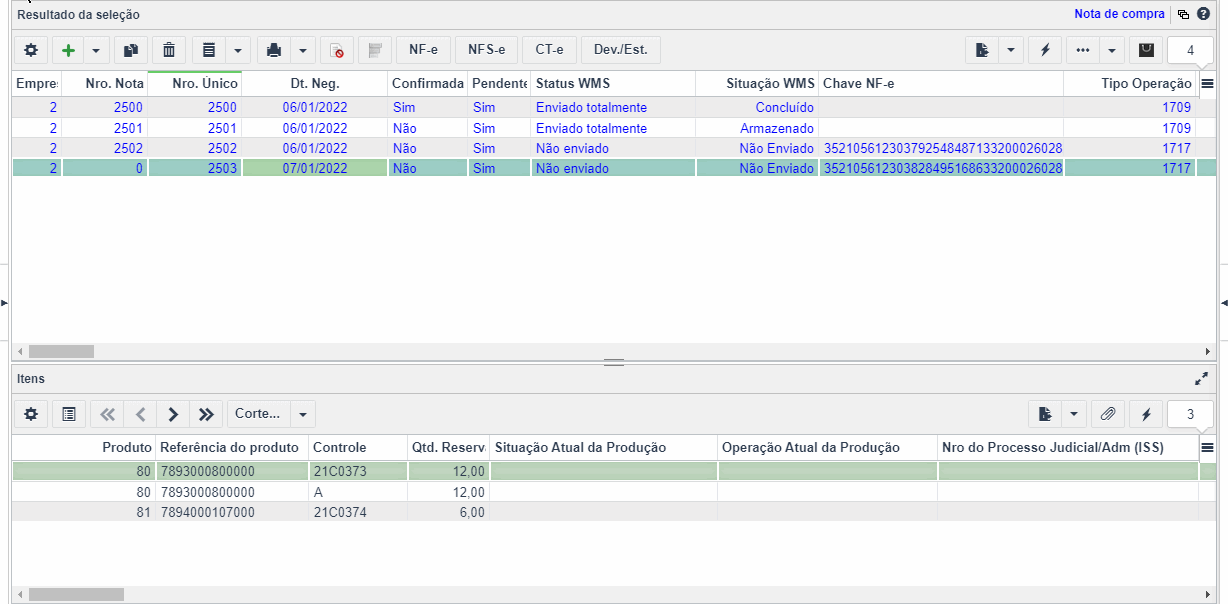This screenshot has height=604, width=1228.
Task: Print the nota using the printer icon
Action: point(274,50)
